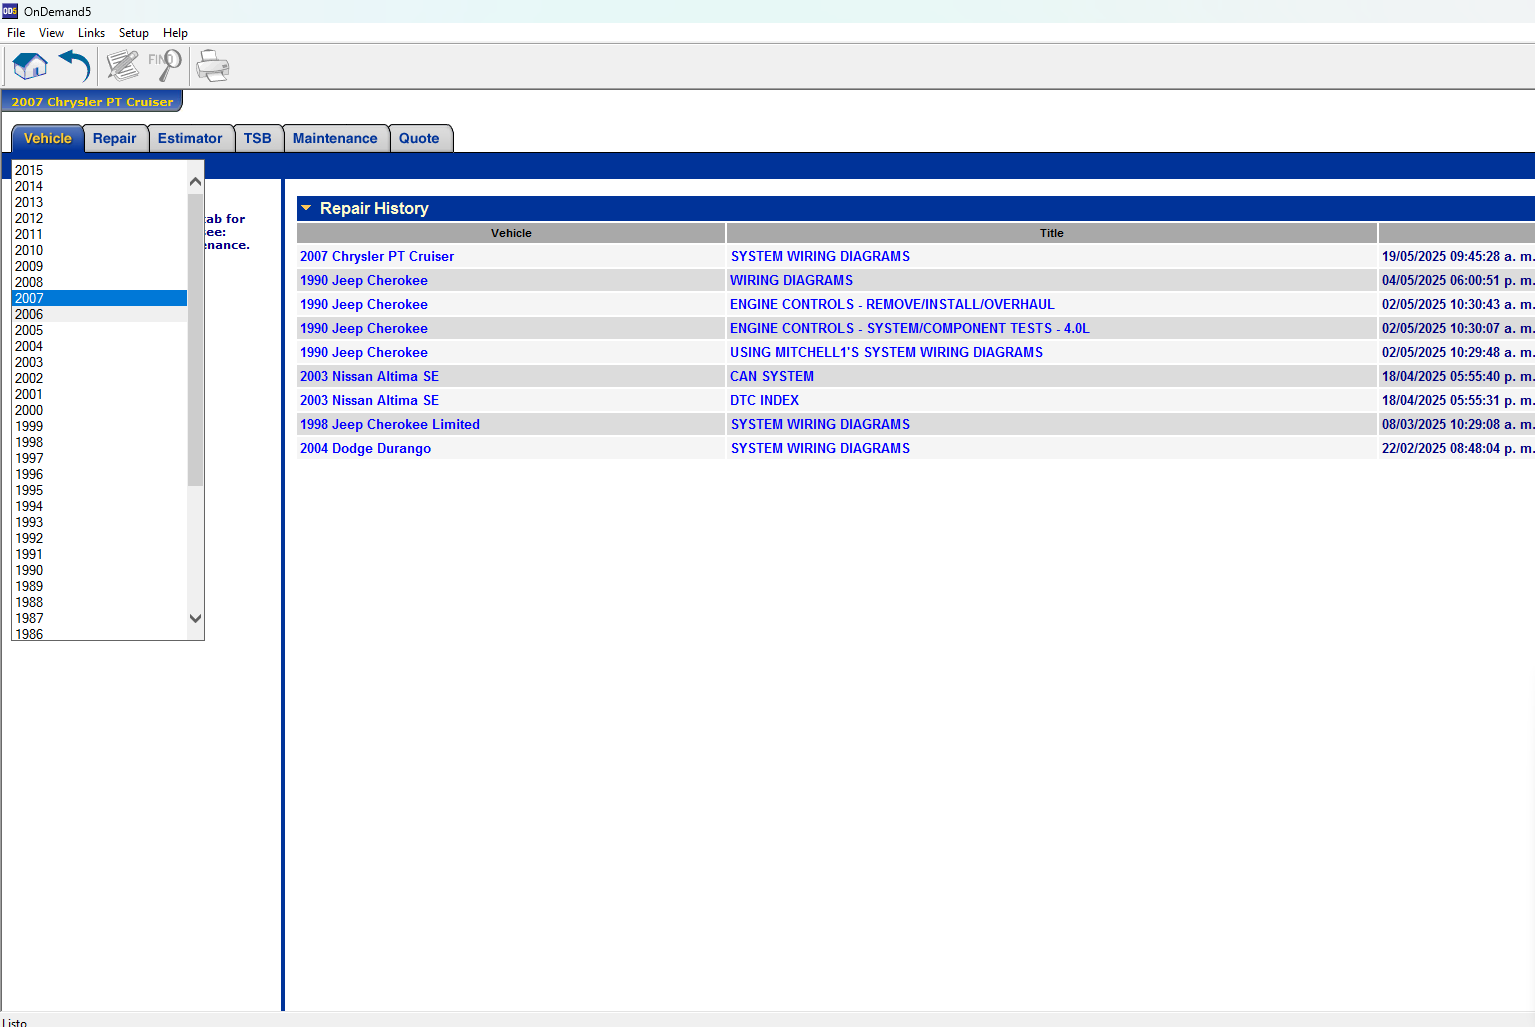Screen dimensions: 1535x1027
Task: Select year 2015 in the list
Action: pyautogui.click(x=29, y=170)
